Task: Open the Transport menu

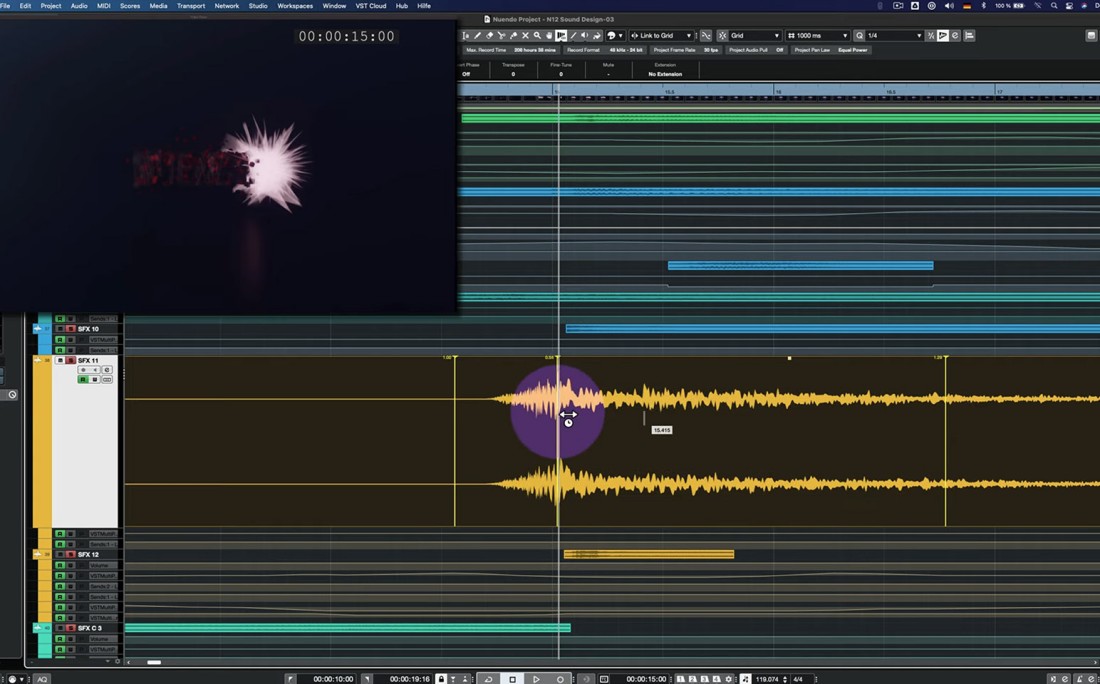Action: click(190, 6)
